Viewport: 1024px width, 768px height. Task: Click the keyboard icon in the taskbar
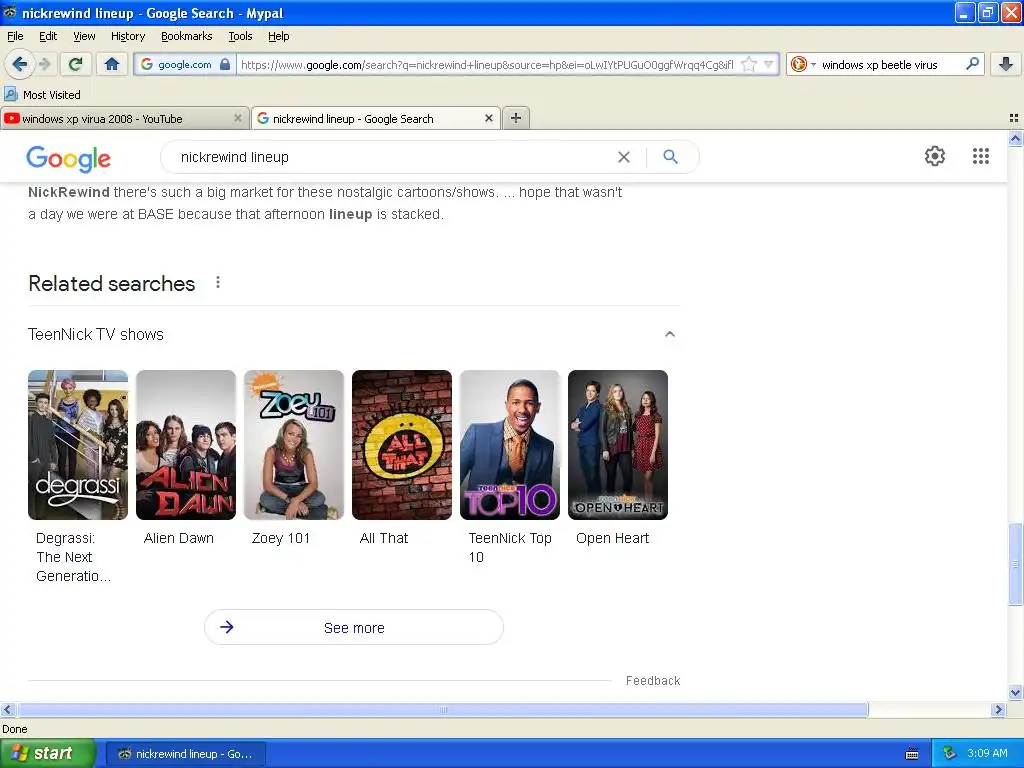(x=912, y=754)
